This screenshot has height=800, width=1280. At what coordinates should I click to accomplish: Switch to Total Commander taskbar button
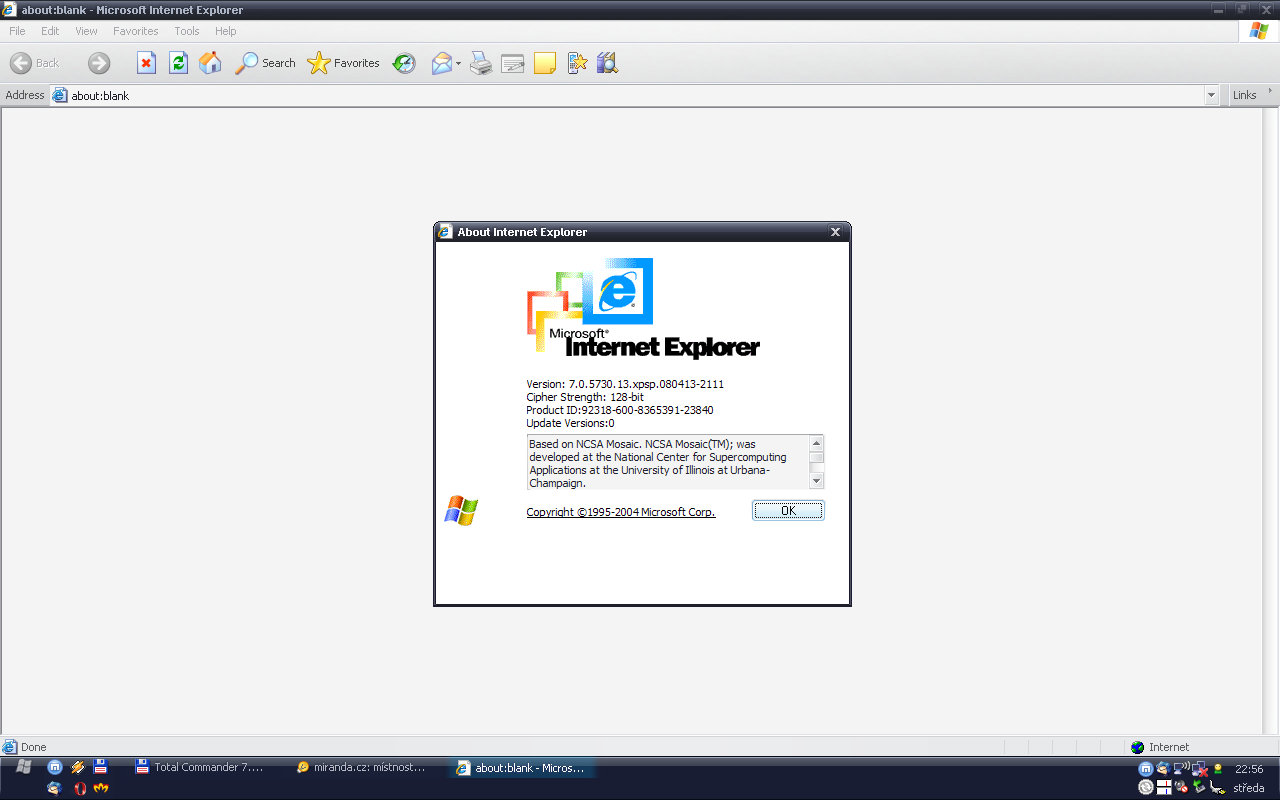click(202, 768)
